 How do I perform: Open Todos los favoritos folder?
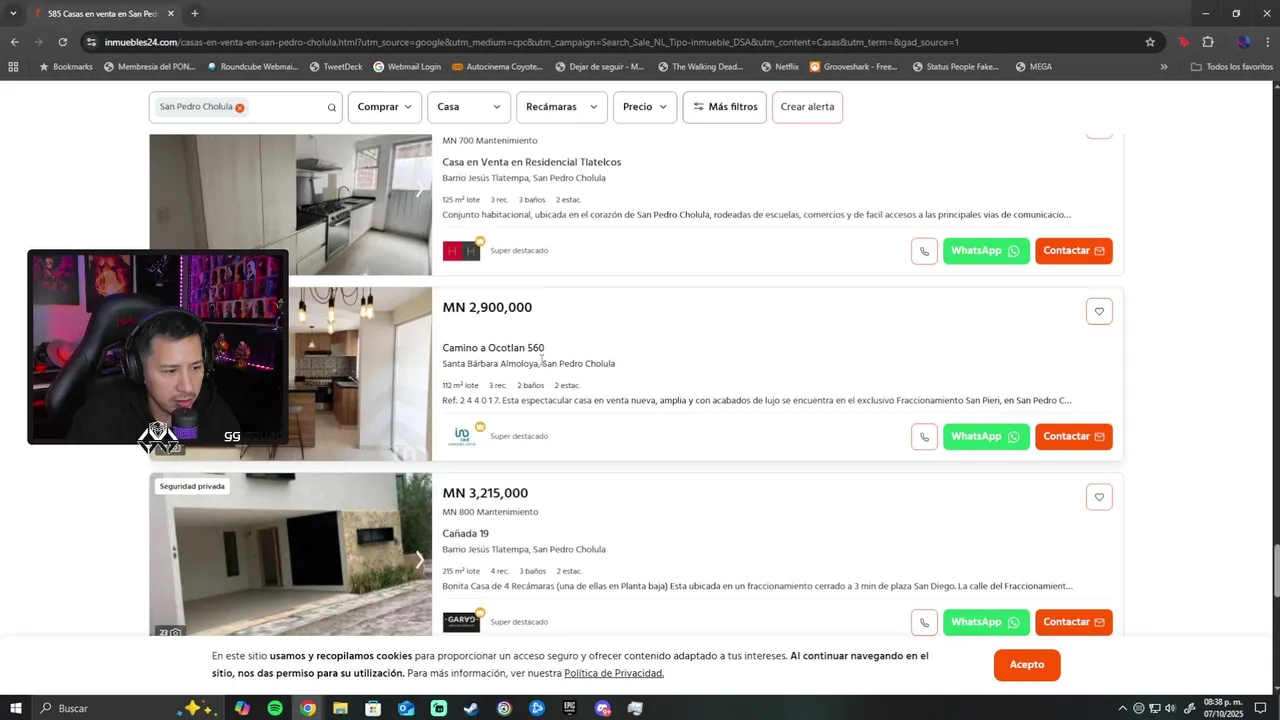click(1232, 67)
